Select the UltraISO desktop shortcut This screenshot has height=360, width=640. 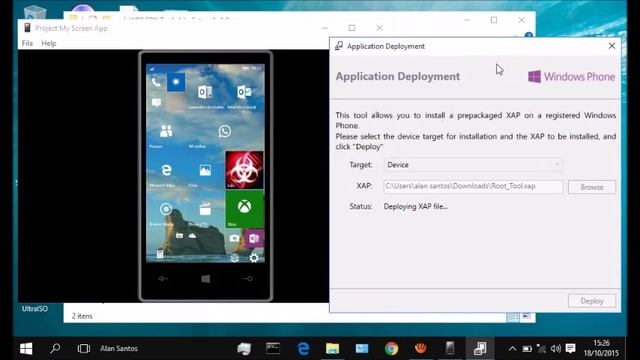pyautogui.click(x=35, y=309)
